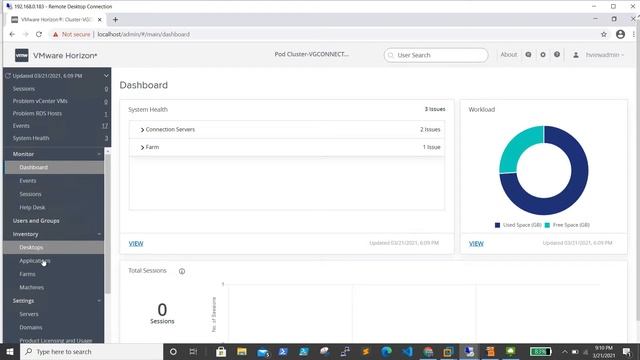Click Problem vCenter VMs count
The image size is (640, 360).
(106, 101)
